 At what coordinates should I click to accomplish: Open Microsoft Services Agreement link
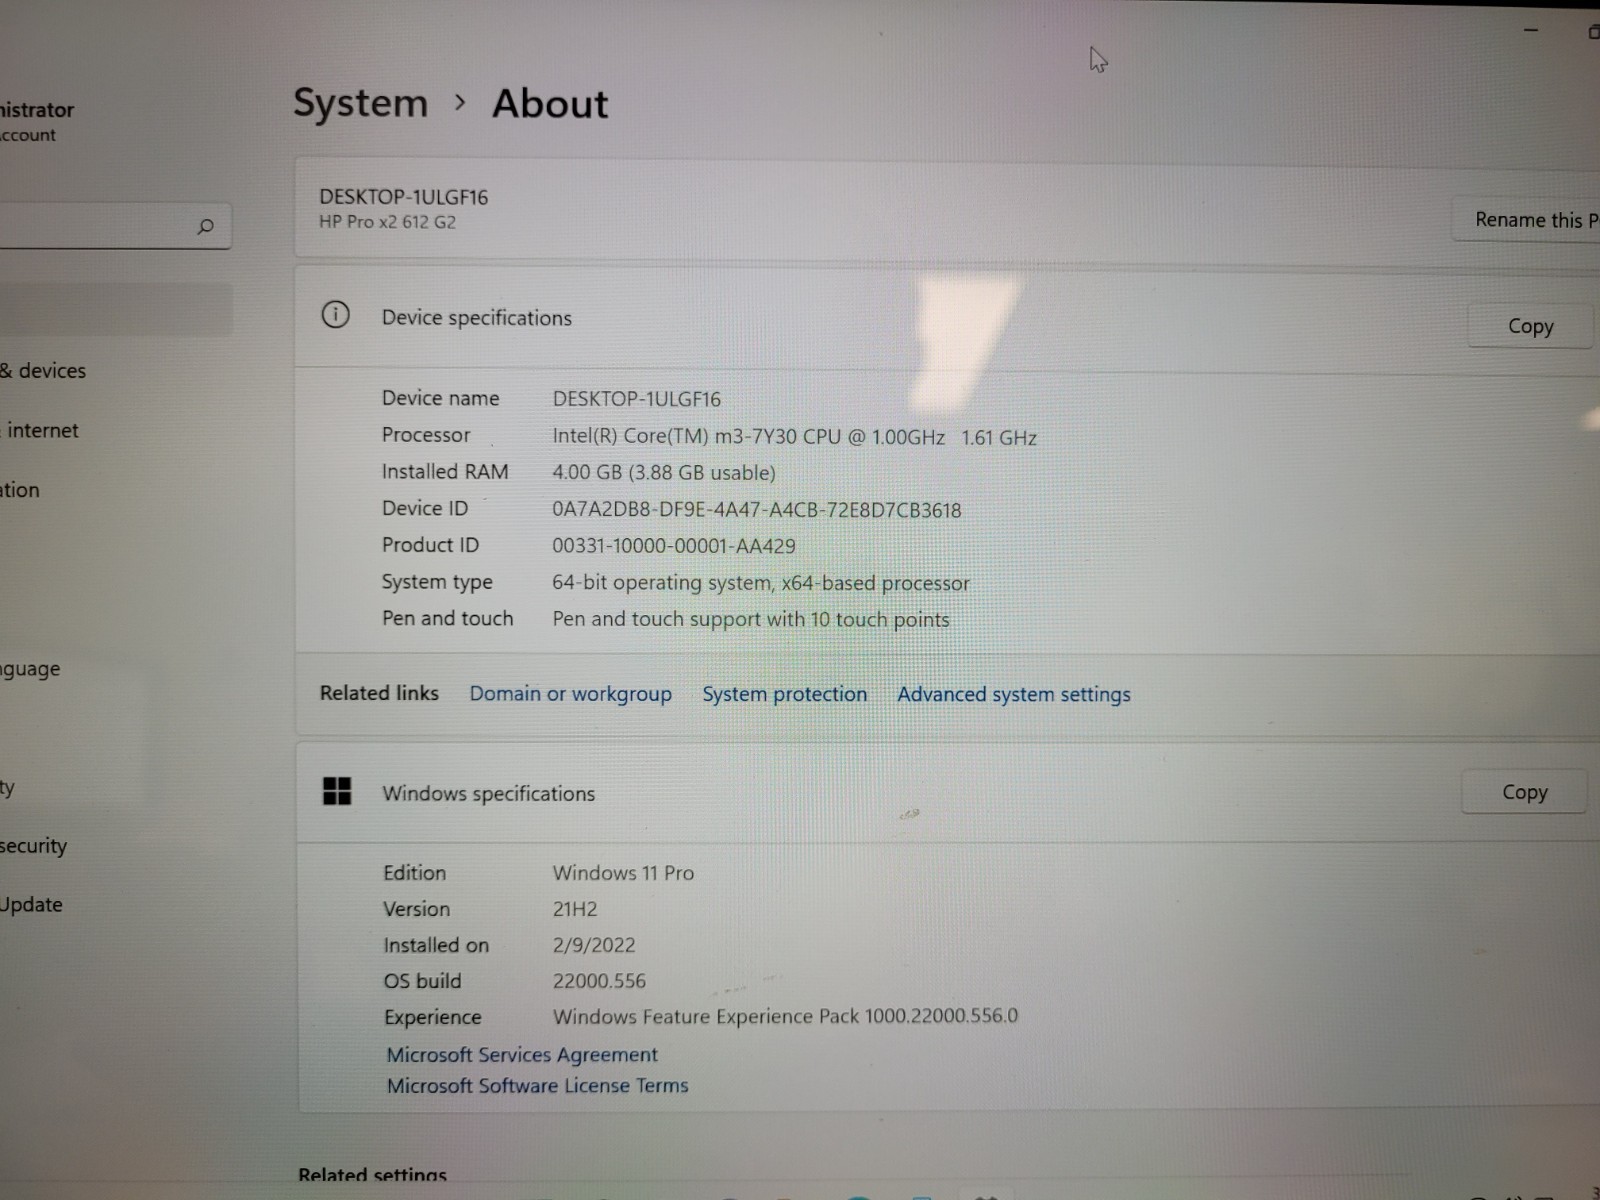click(522, 1055)
